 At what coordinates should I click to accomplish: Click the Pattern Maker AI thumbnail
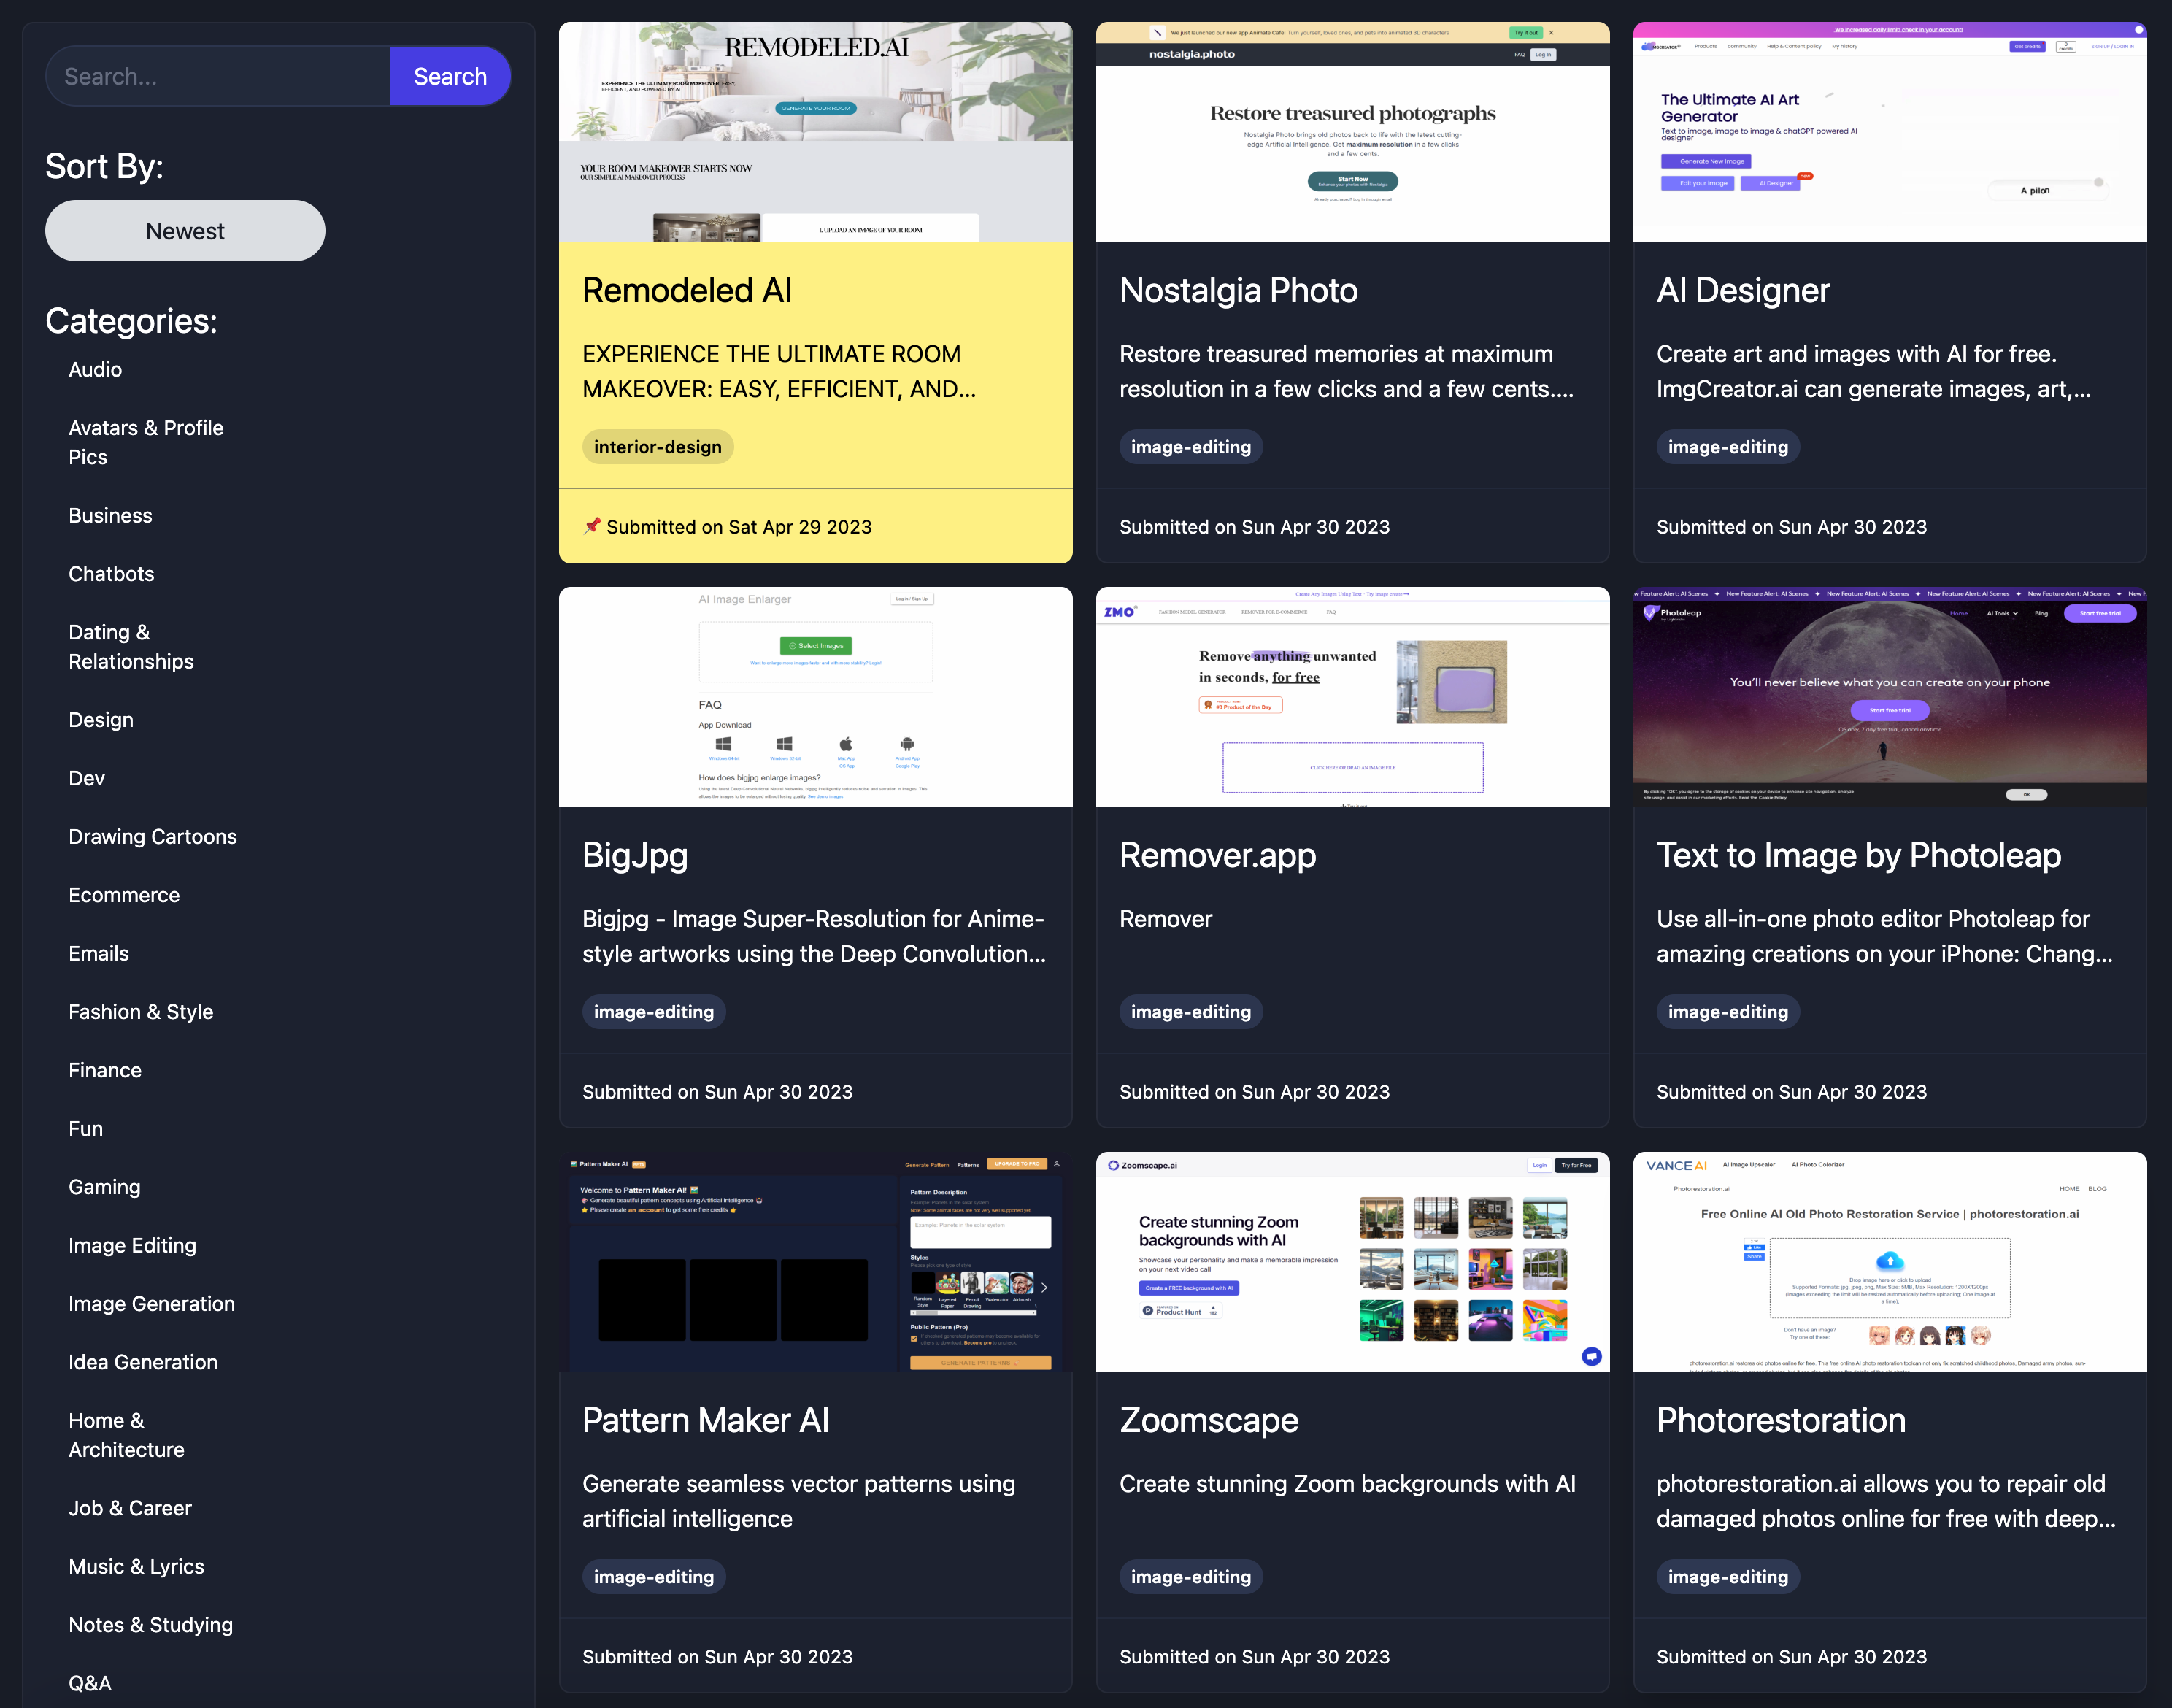pos(815,1262)
